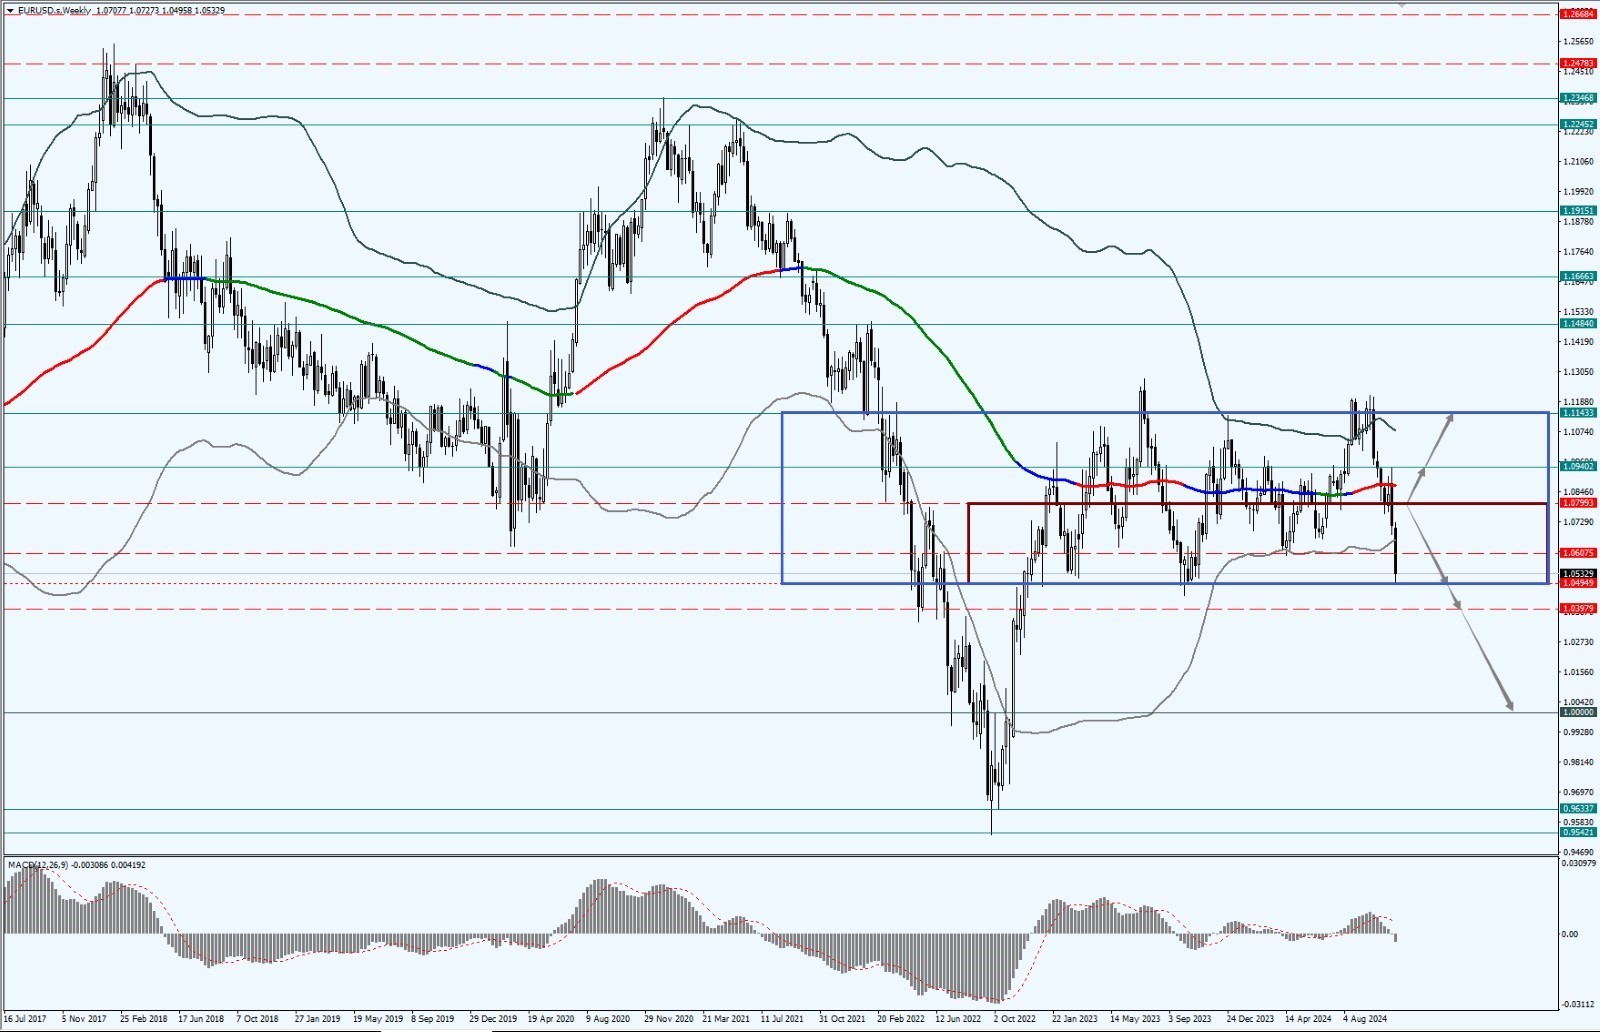Select the 2 Oct 2022 date label
This screenshot has width=1600, height=1032.
point(1017,1019)
